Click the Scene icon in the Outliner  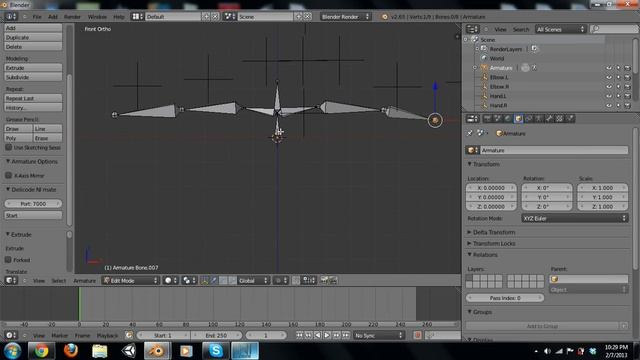click(x=474, y=40)
